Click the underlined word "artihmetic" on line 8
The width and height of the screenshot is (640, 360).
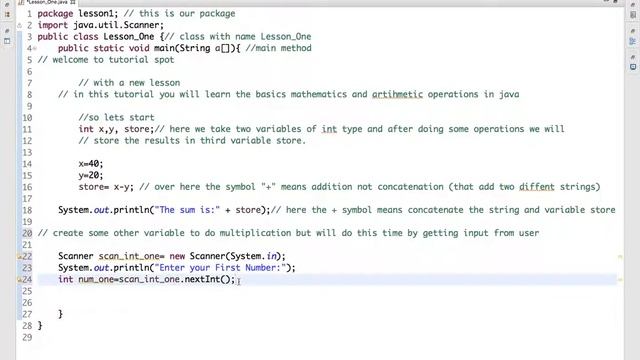[397, 94]
